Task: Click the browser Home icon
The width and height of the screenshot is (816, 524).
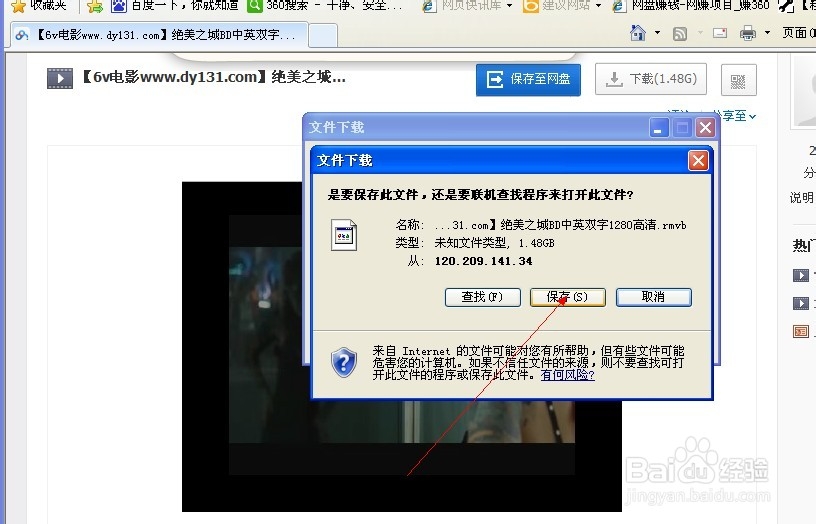Action: coord(638,33)
